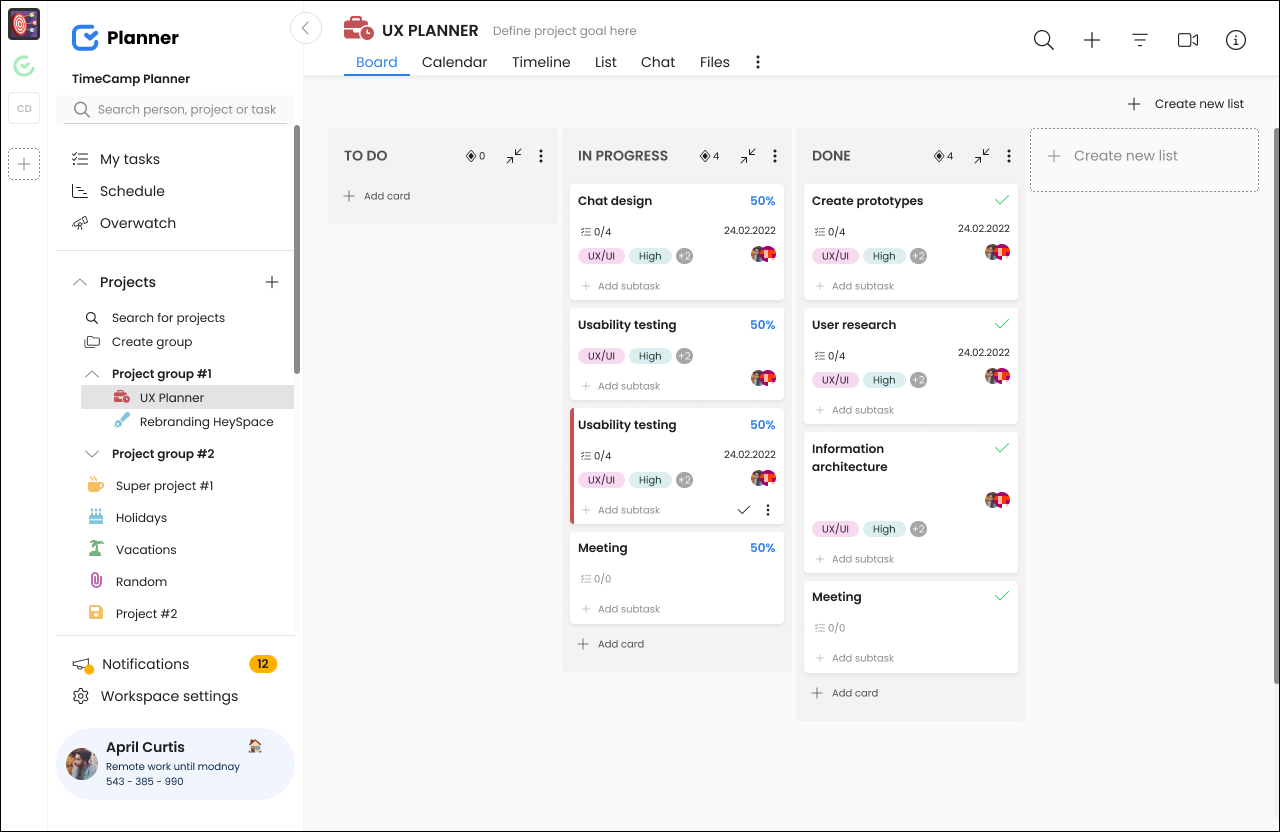This screenshot has height=832, width=1280.
Task: Create a new item with the plus icon
Action: [x=1091, y=40]
